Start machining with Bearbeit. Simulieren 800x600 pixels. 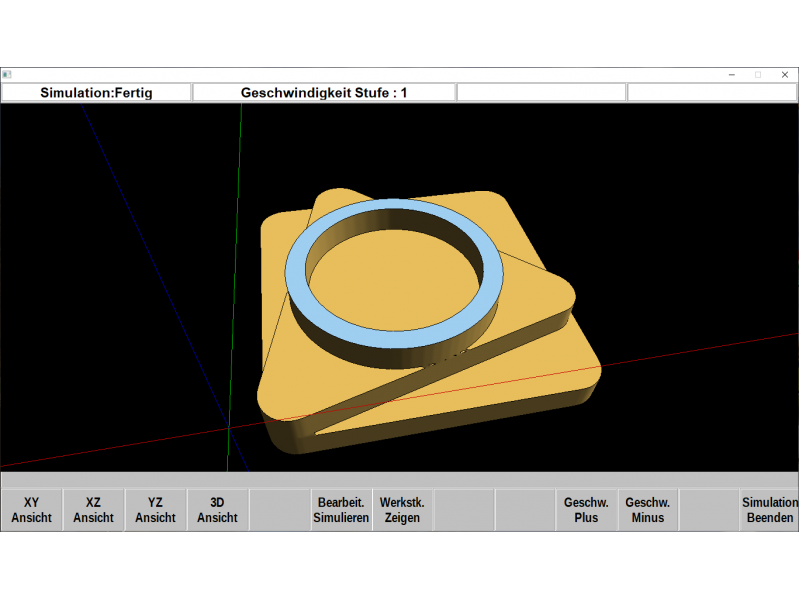341,509
